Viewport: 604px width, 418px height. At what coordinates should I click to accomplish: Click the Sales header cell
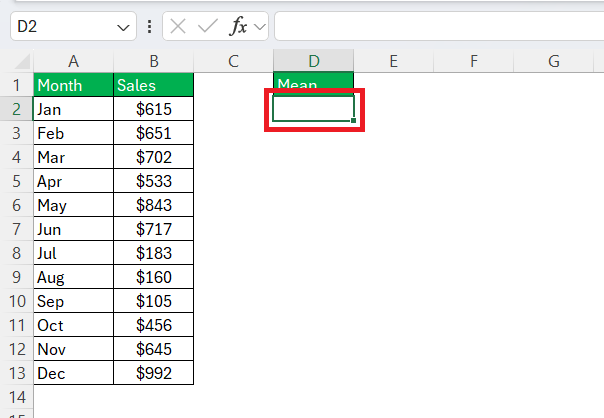tap(154, 85)
